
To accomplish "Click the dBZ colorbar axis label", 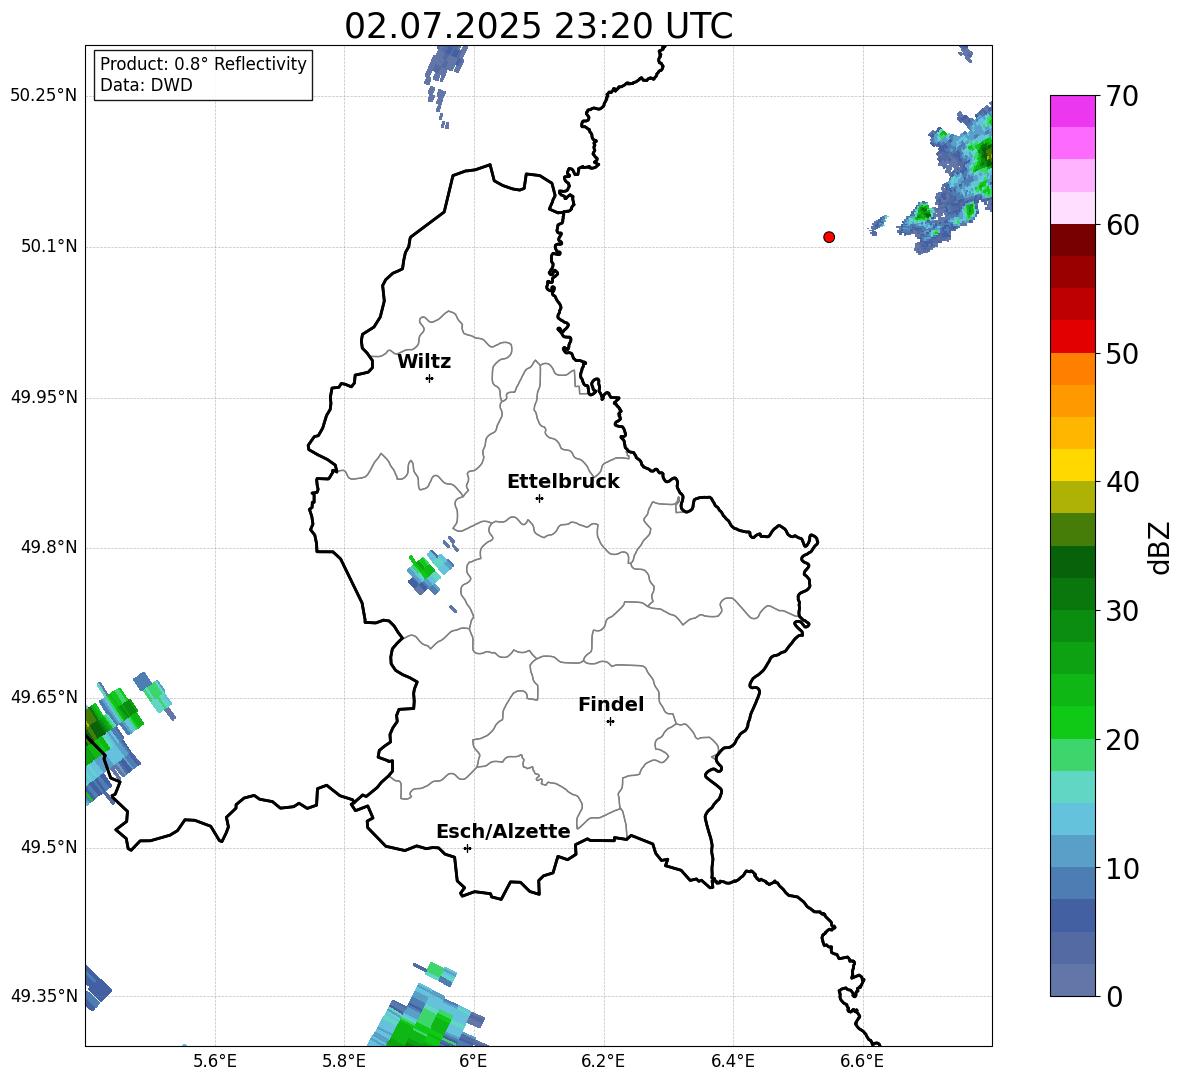I will [1160, 547].
